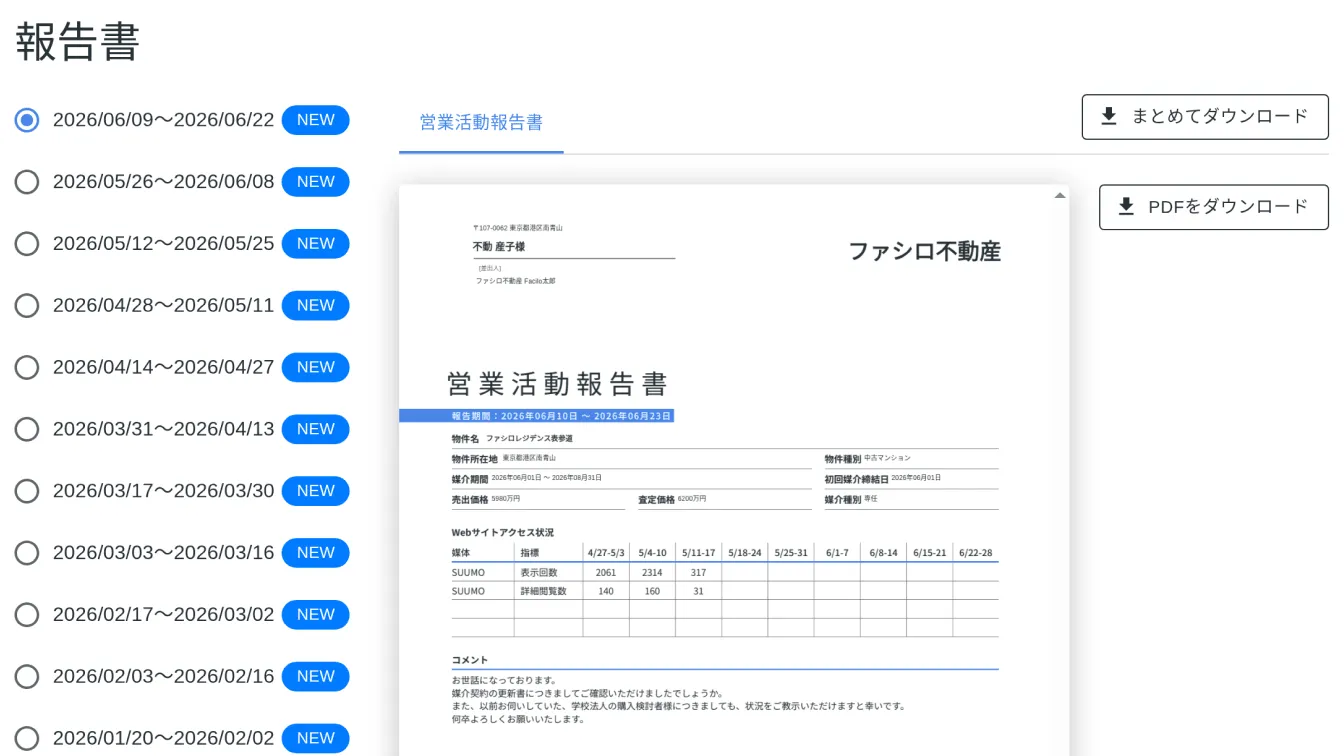Click the まとめてダウンロード button
The width and height of the screenshot is (1344, 756).
coord(1205,117)
